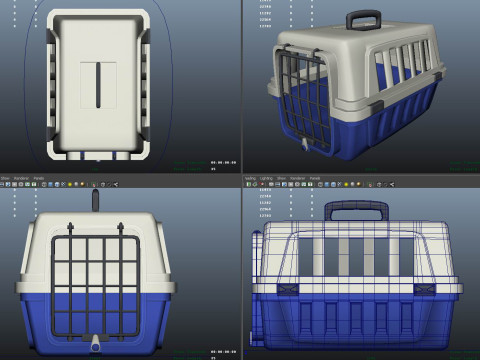Screen dimensions: 480x360
Task: Toggle X-Ray icon in side view toolbar
Action: (379, 184)
